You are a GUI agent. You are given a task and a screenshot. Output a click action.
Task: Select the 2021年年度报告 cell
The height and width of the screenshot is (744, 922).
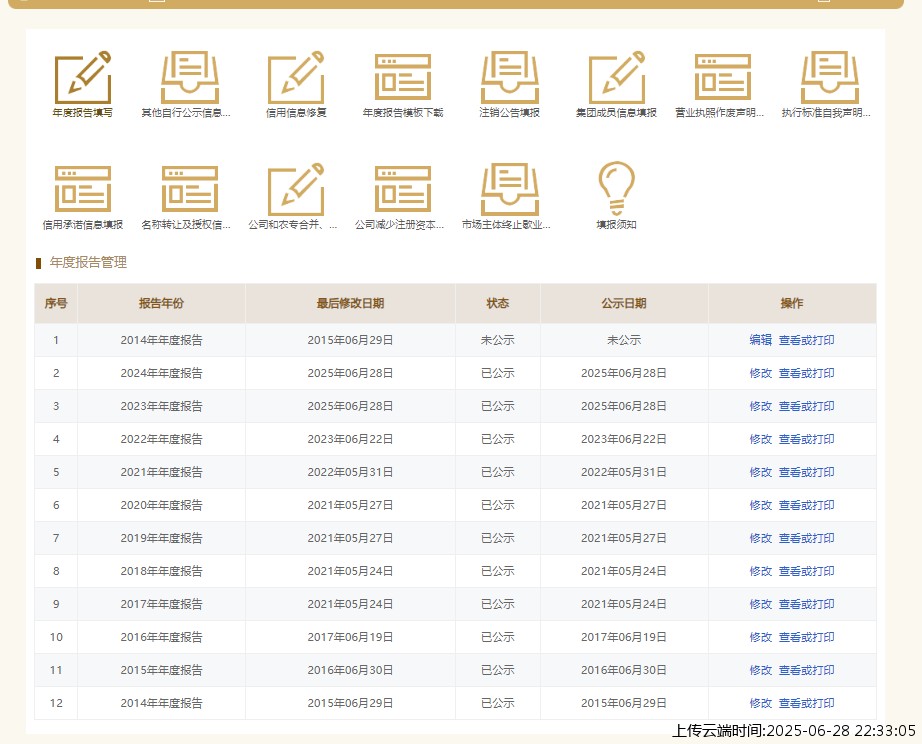click(x=161, y=472)
